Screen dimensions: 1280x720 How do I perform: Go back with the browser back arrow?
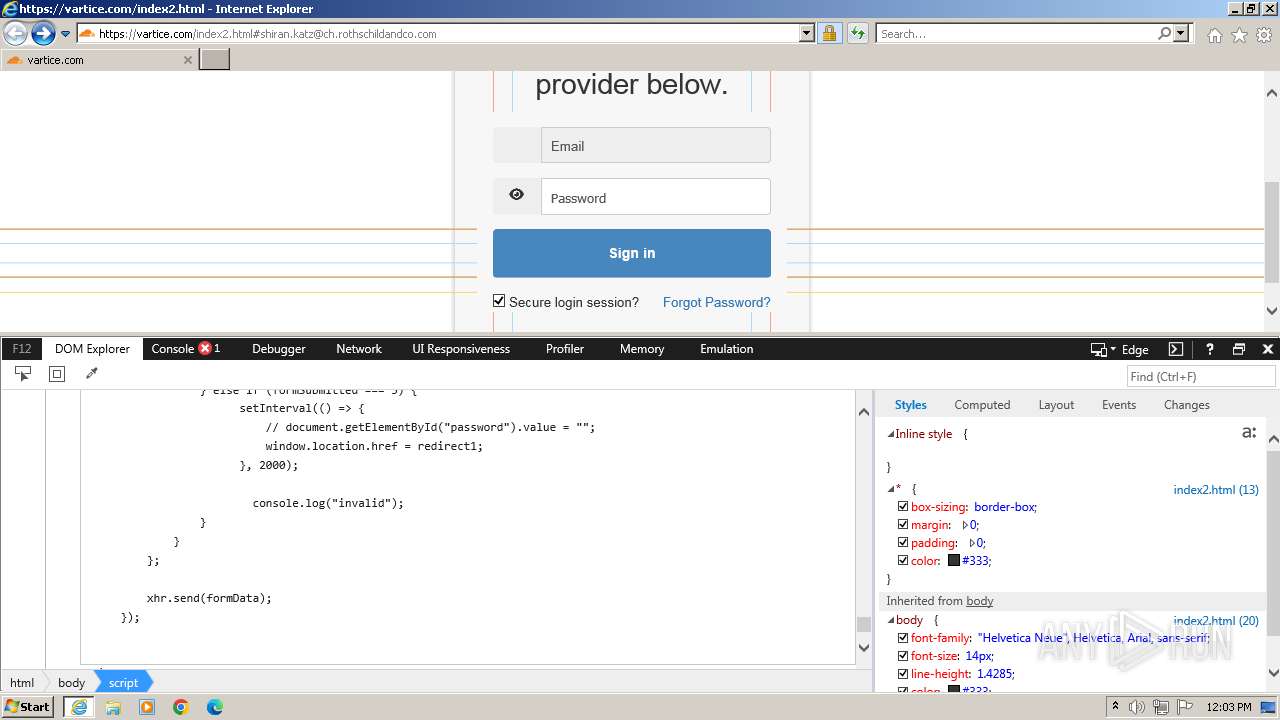tap(15, 33)
